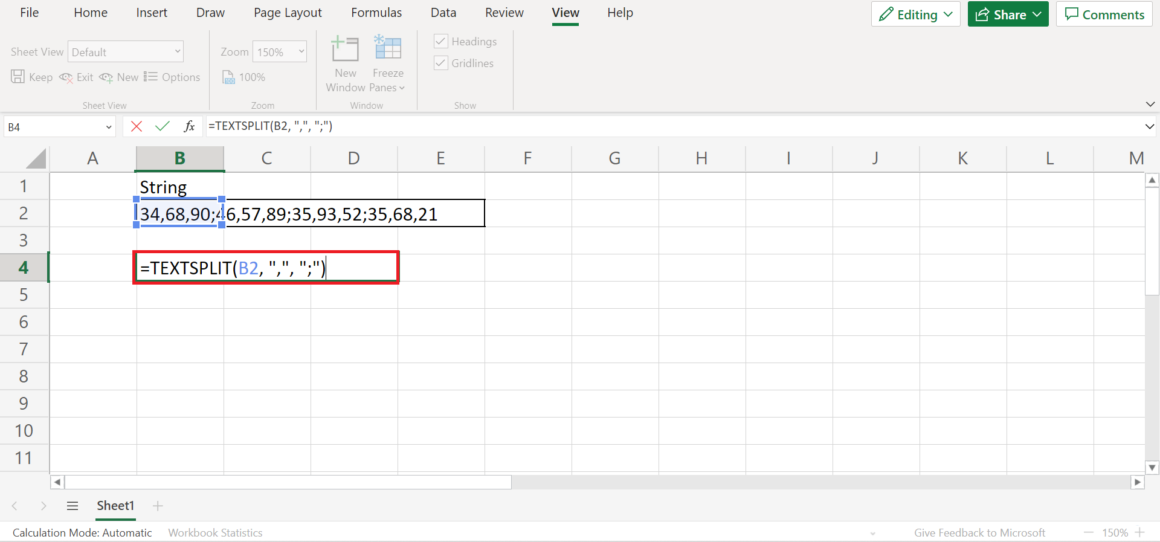Image resolution: width=1160 pixels, height=542 pixels.
Task: Toggle the Headings checkbox
Action: coord(440,42)
